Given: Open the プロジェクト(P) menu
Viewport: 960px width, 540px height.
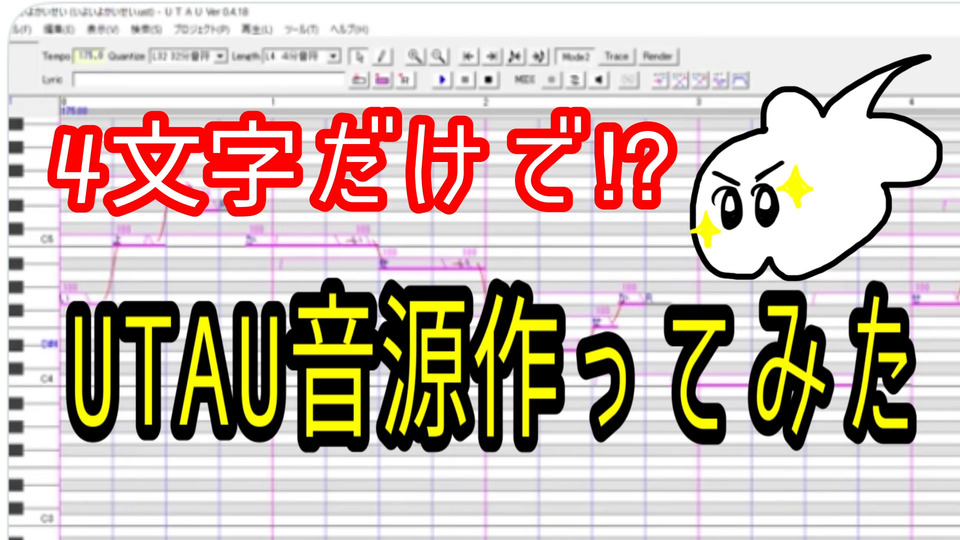Looking at the screenshot, I should point(201,29).
